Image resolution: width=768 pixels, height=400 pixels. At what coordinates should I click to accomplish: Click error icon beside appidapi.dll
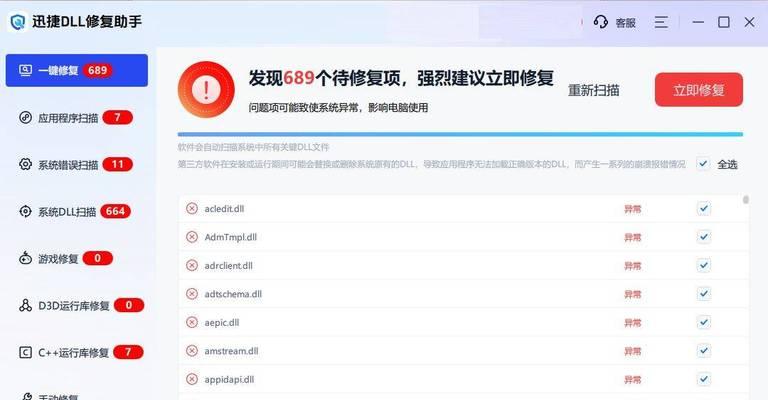192,379
